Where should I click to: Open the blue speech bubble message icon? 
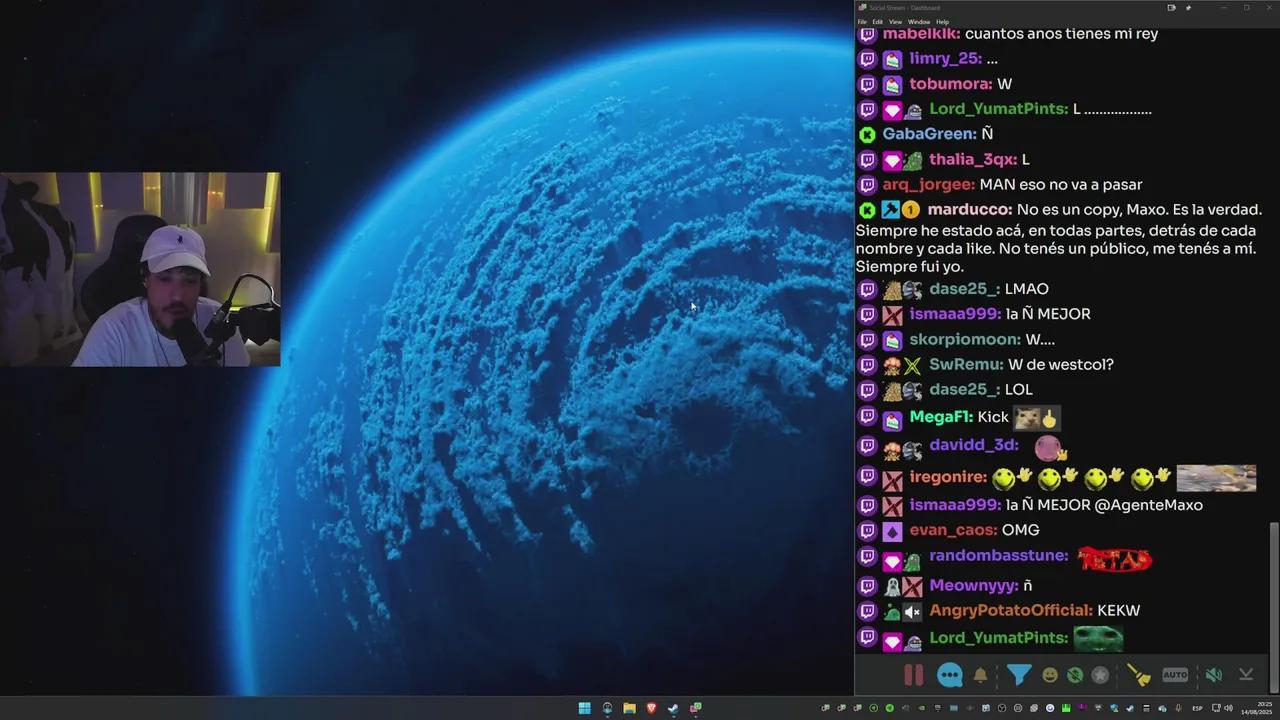click(950, 675)
